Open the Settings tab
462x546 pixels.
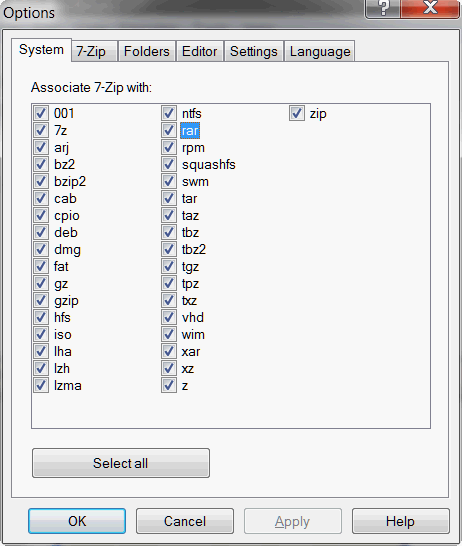pos(254,51)
